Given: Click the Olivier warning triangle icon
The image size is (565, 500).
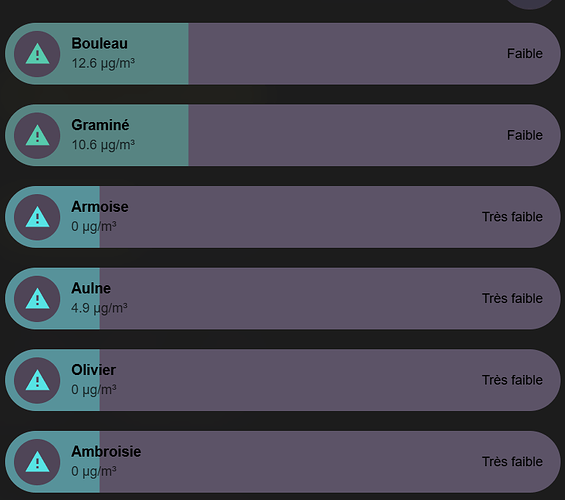Looking at the screenshot, I should click(x=37, y=380).
